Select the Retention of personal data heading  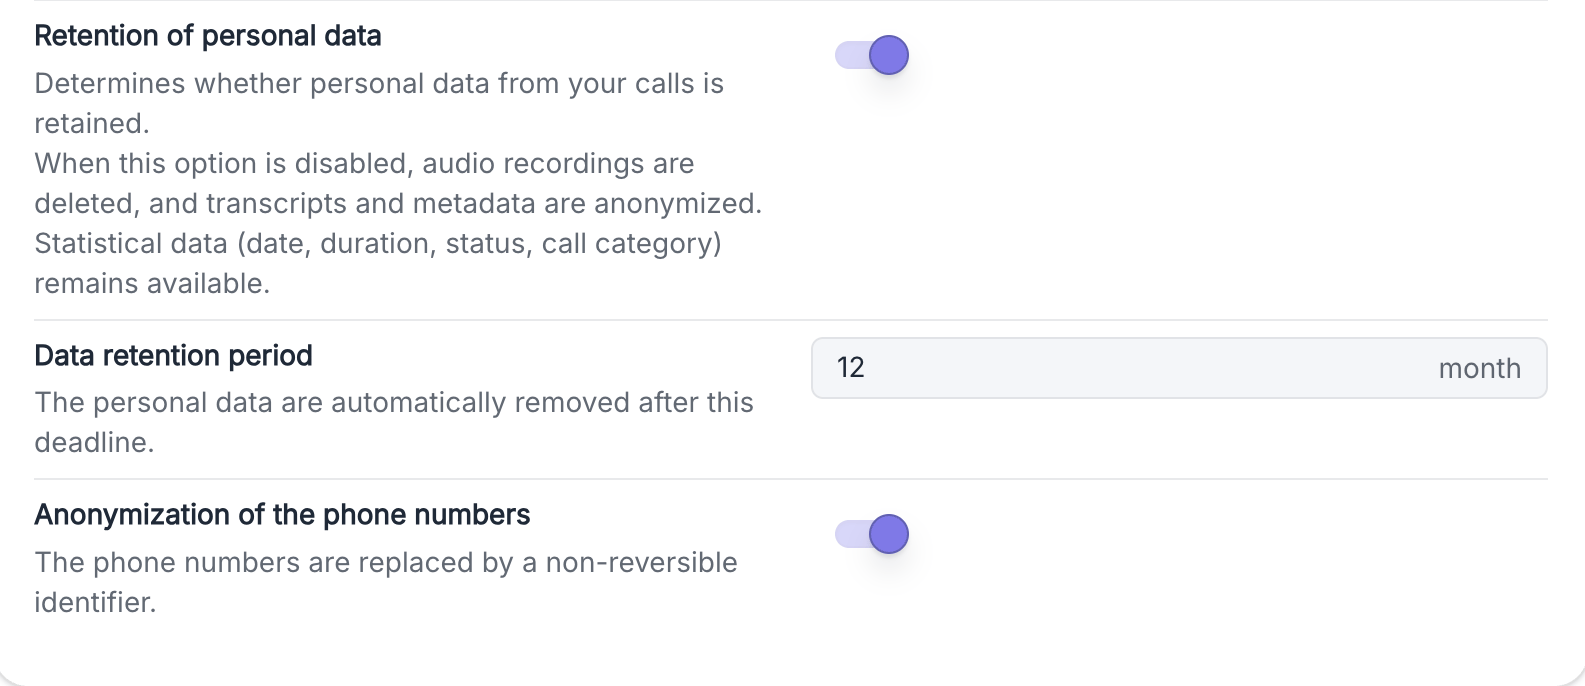[x=208, y=36]
